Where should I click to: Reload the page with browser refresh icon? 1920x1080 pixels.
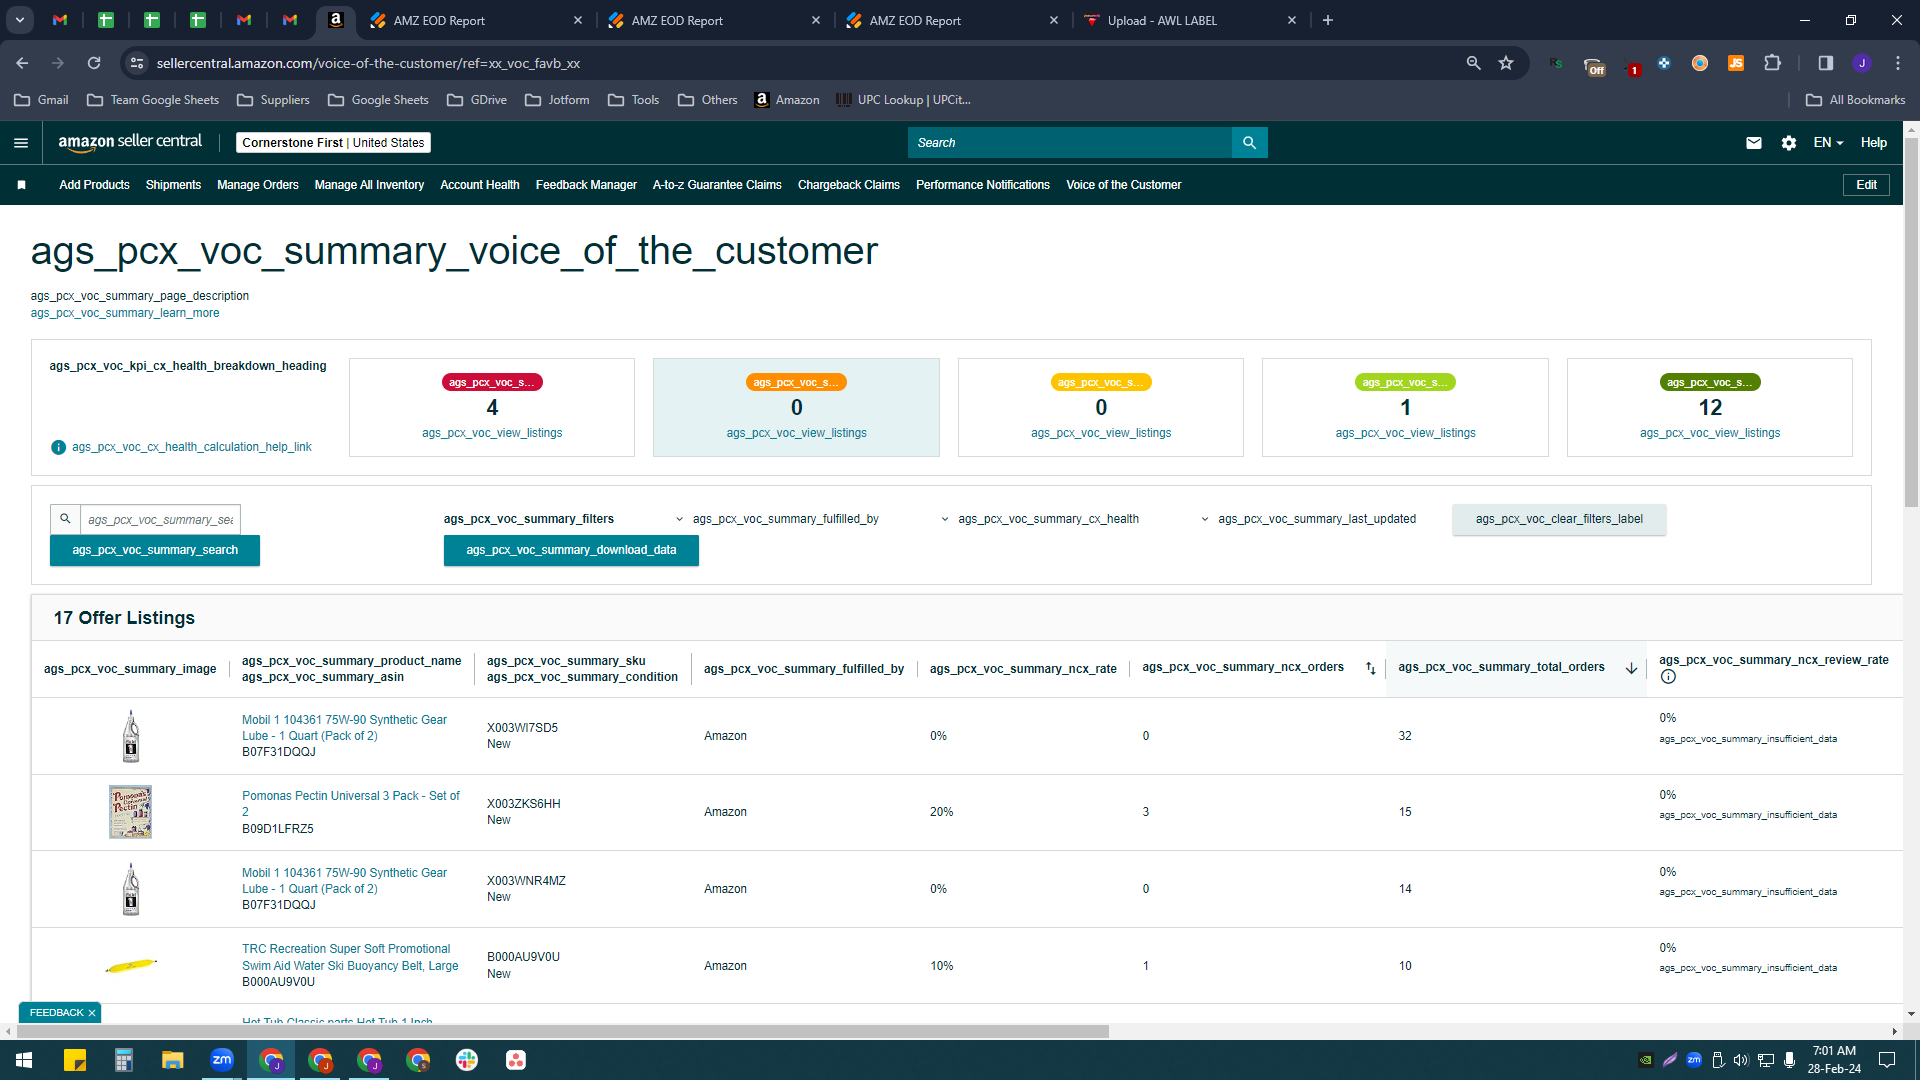94,63
